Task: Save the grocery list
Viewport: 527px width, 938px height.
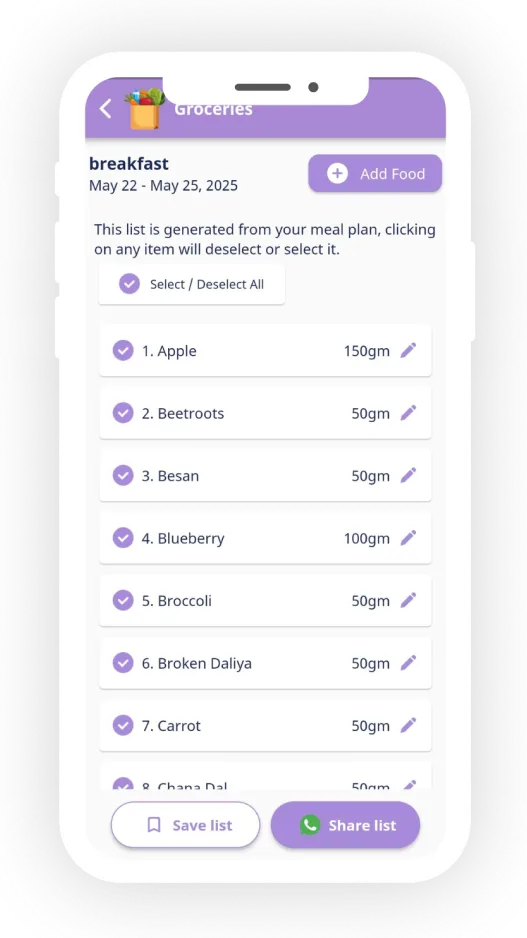Action: (185, 825)
